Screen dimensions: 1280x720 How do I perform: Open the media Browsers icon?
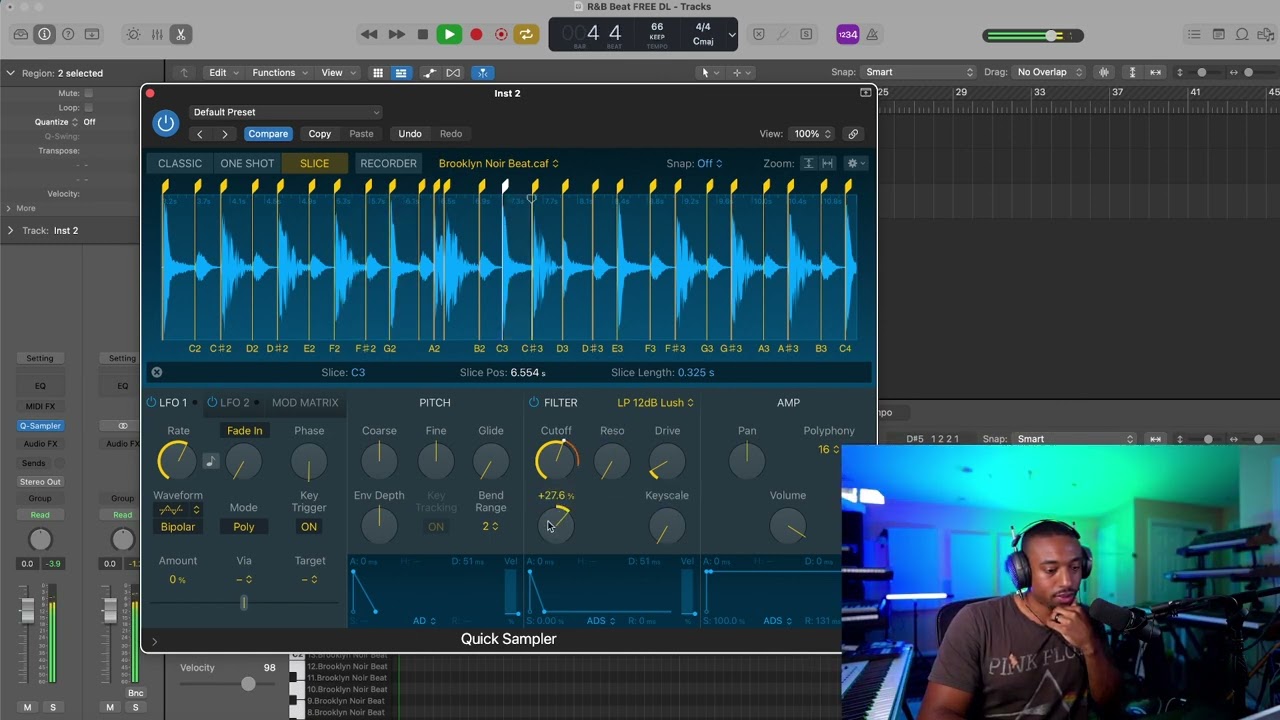point(1266,34)
